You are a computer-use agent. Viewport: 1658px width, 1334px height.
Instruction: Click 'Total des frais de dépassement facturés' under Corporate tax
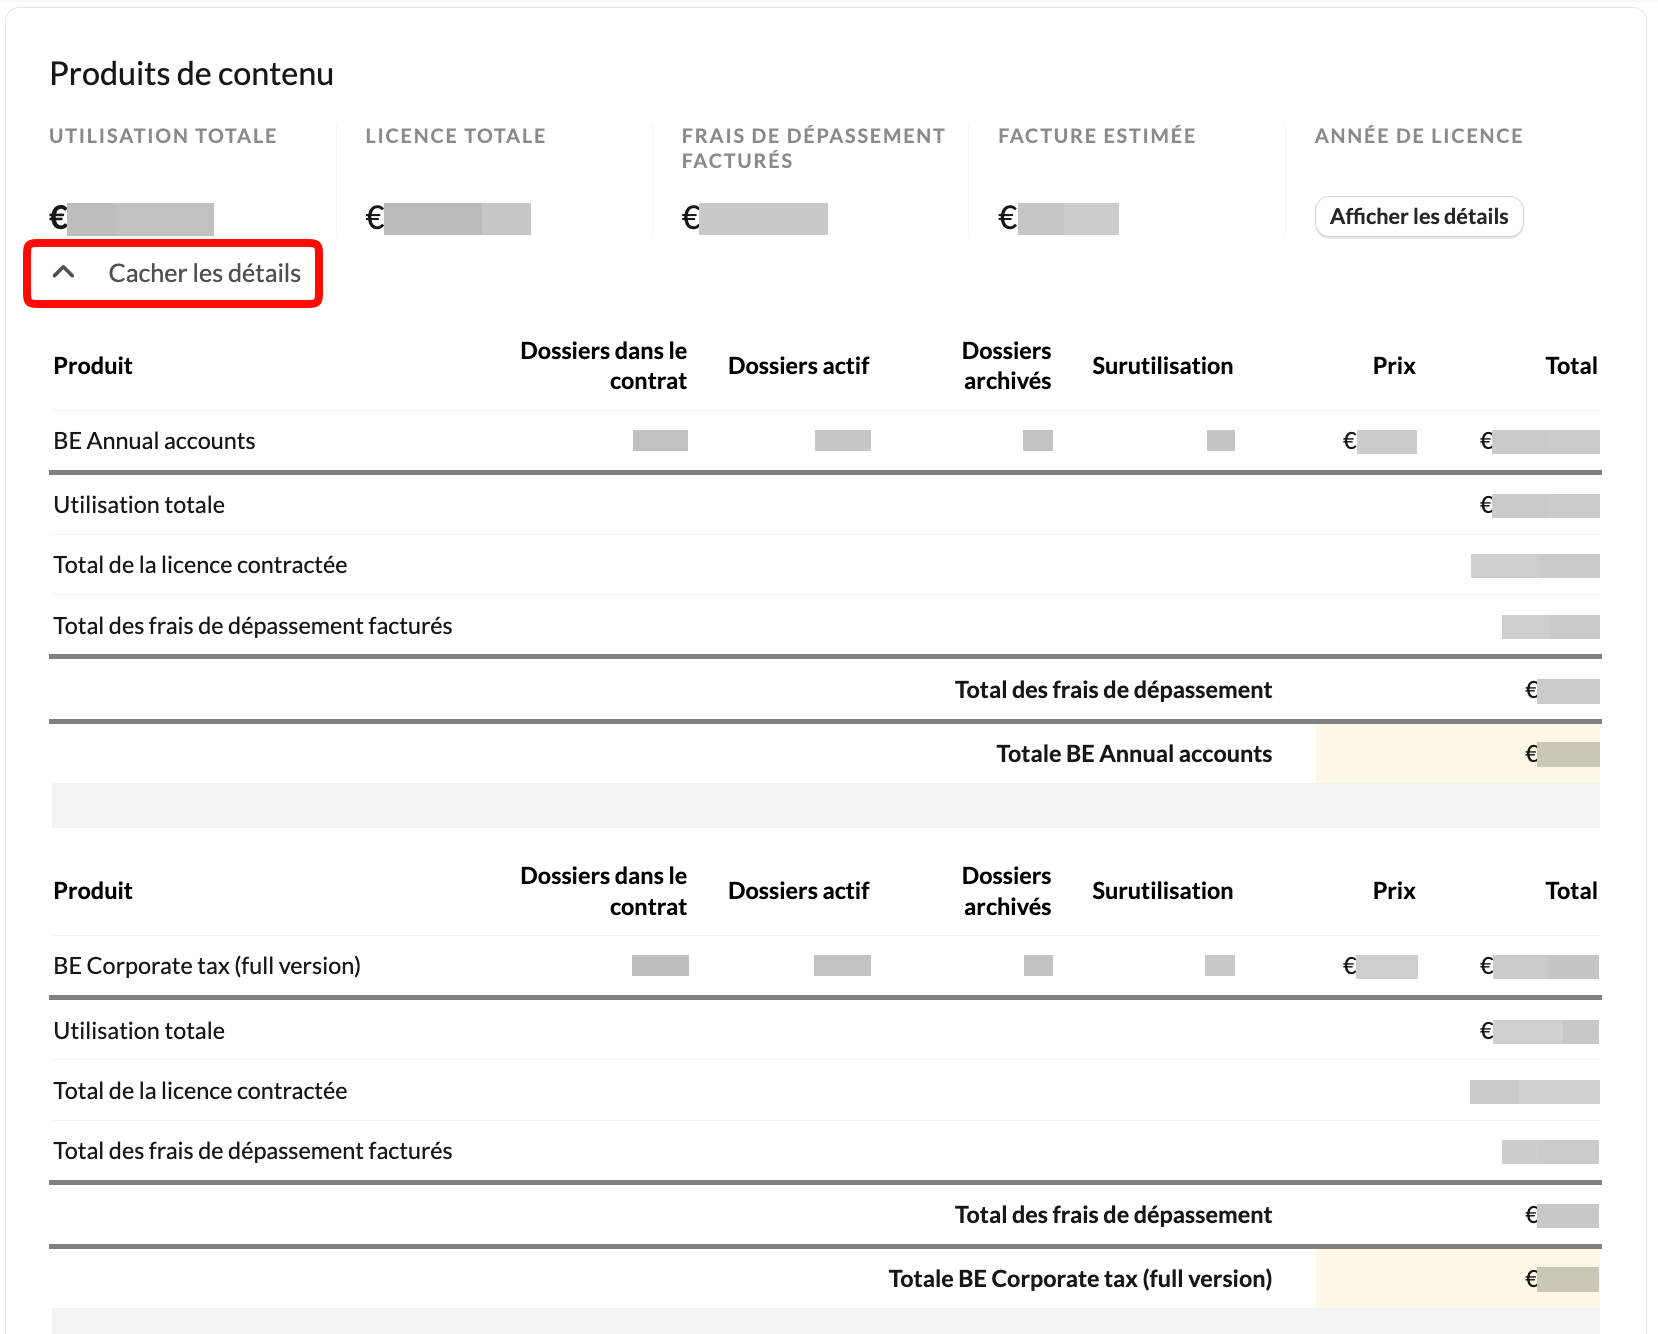click(825, 1151)
